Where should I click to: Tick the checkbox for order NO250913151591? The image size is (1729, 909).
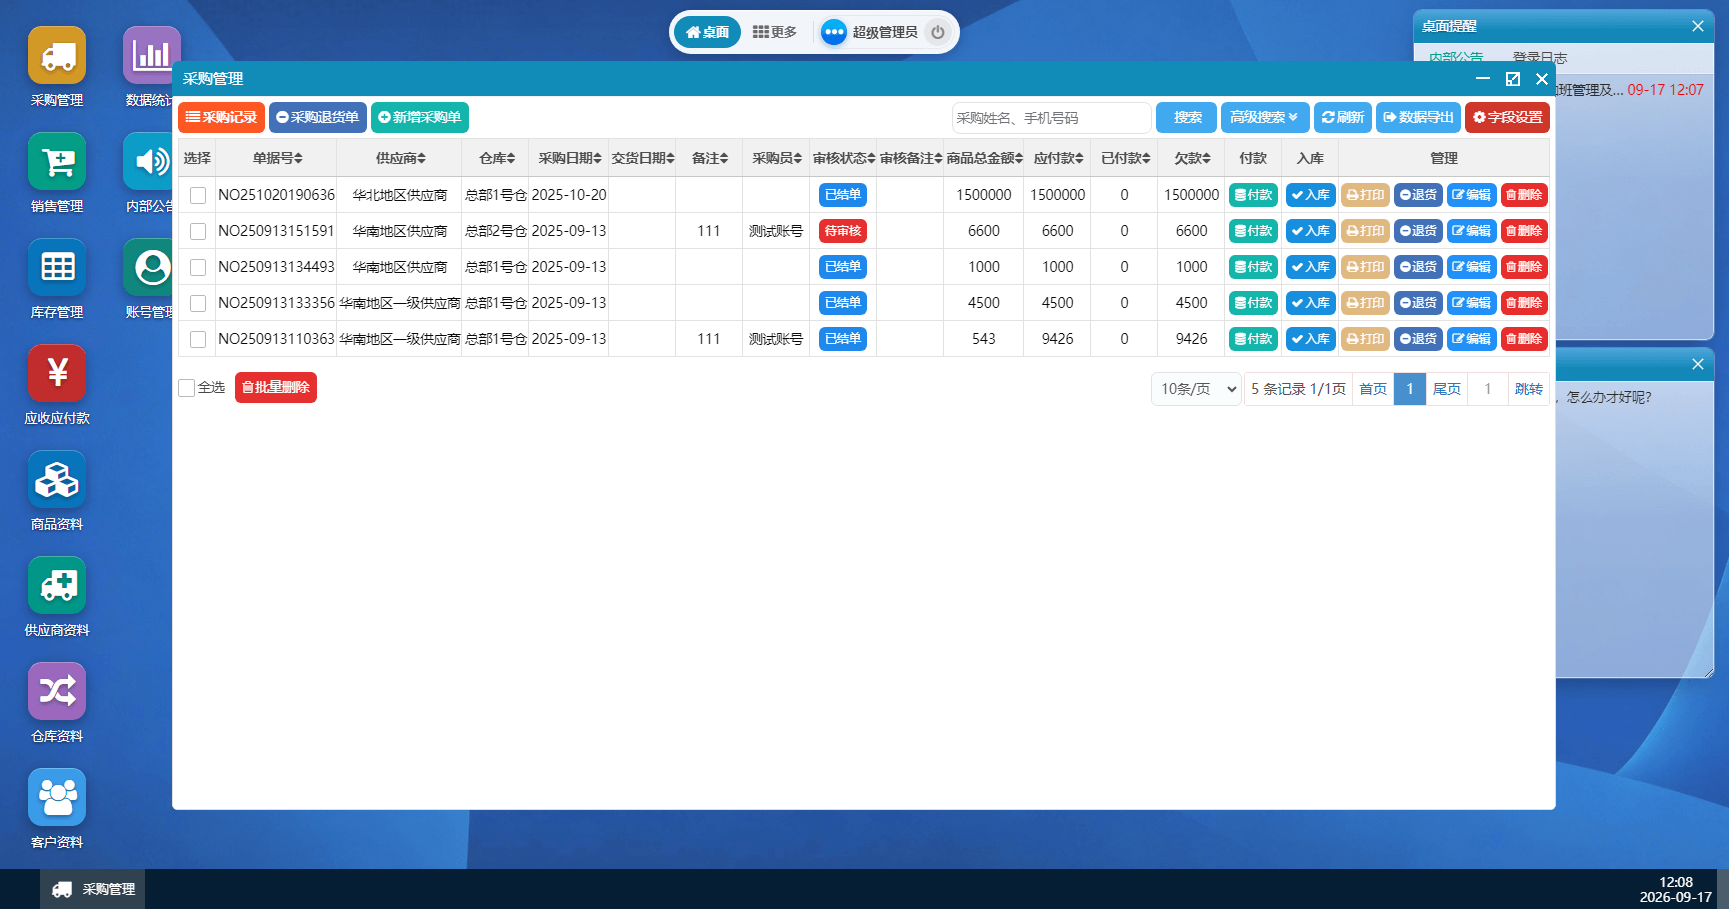[x=198, y=231]
